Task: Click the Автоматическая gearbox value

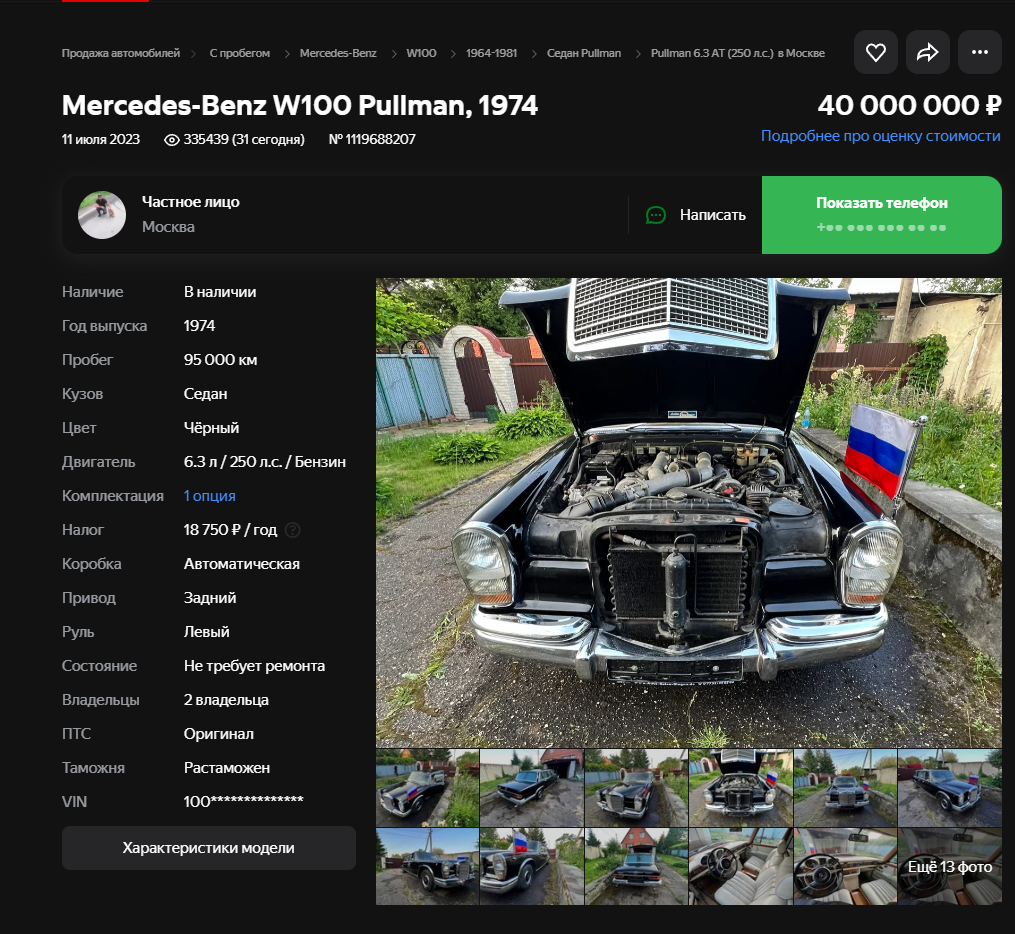Action: pyautogui.click(x=241, y=564)
